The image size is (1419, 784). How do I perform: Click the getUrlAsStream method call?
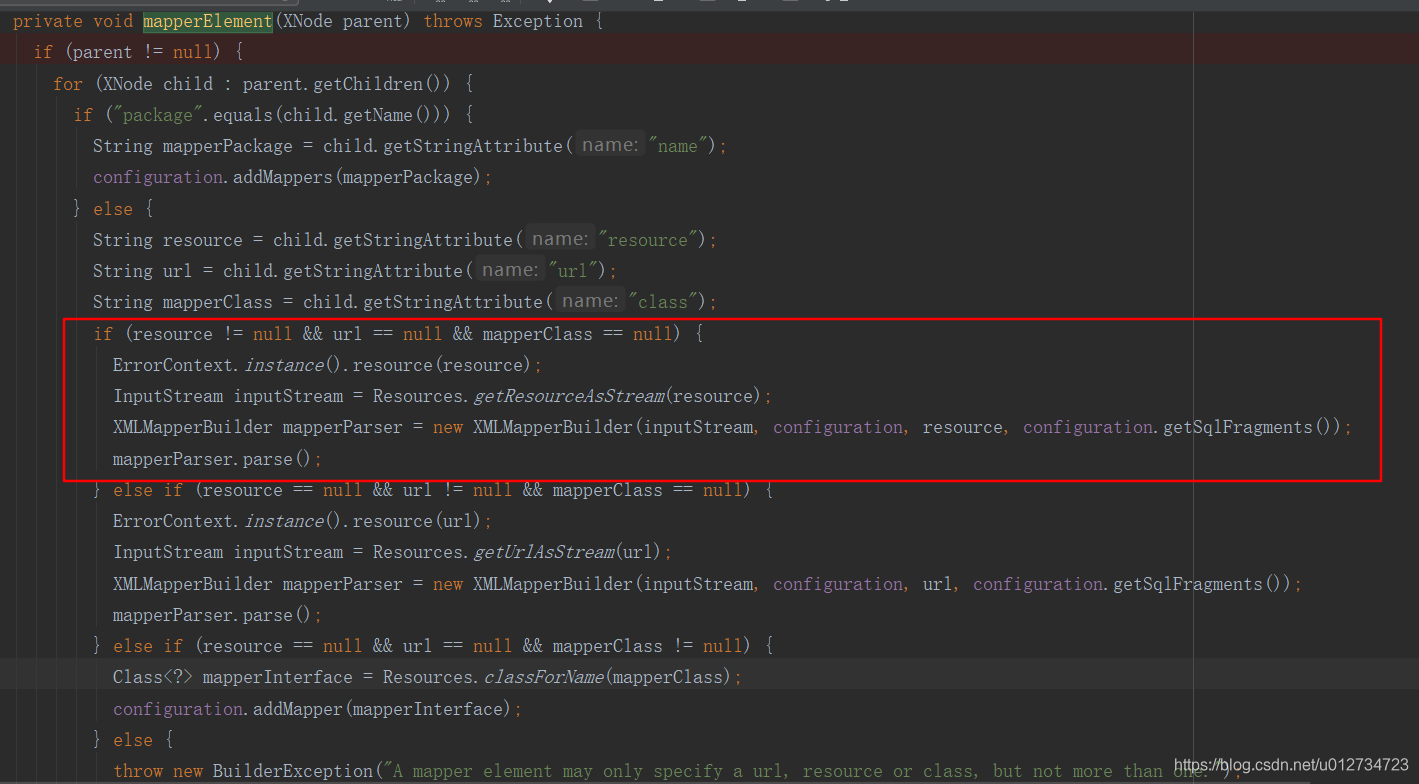point(543,552)
